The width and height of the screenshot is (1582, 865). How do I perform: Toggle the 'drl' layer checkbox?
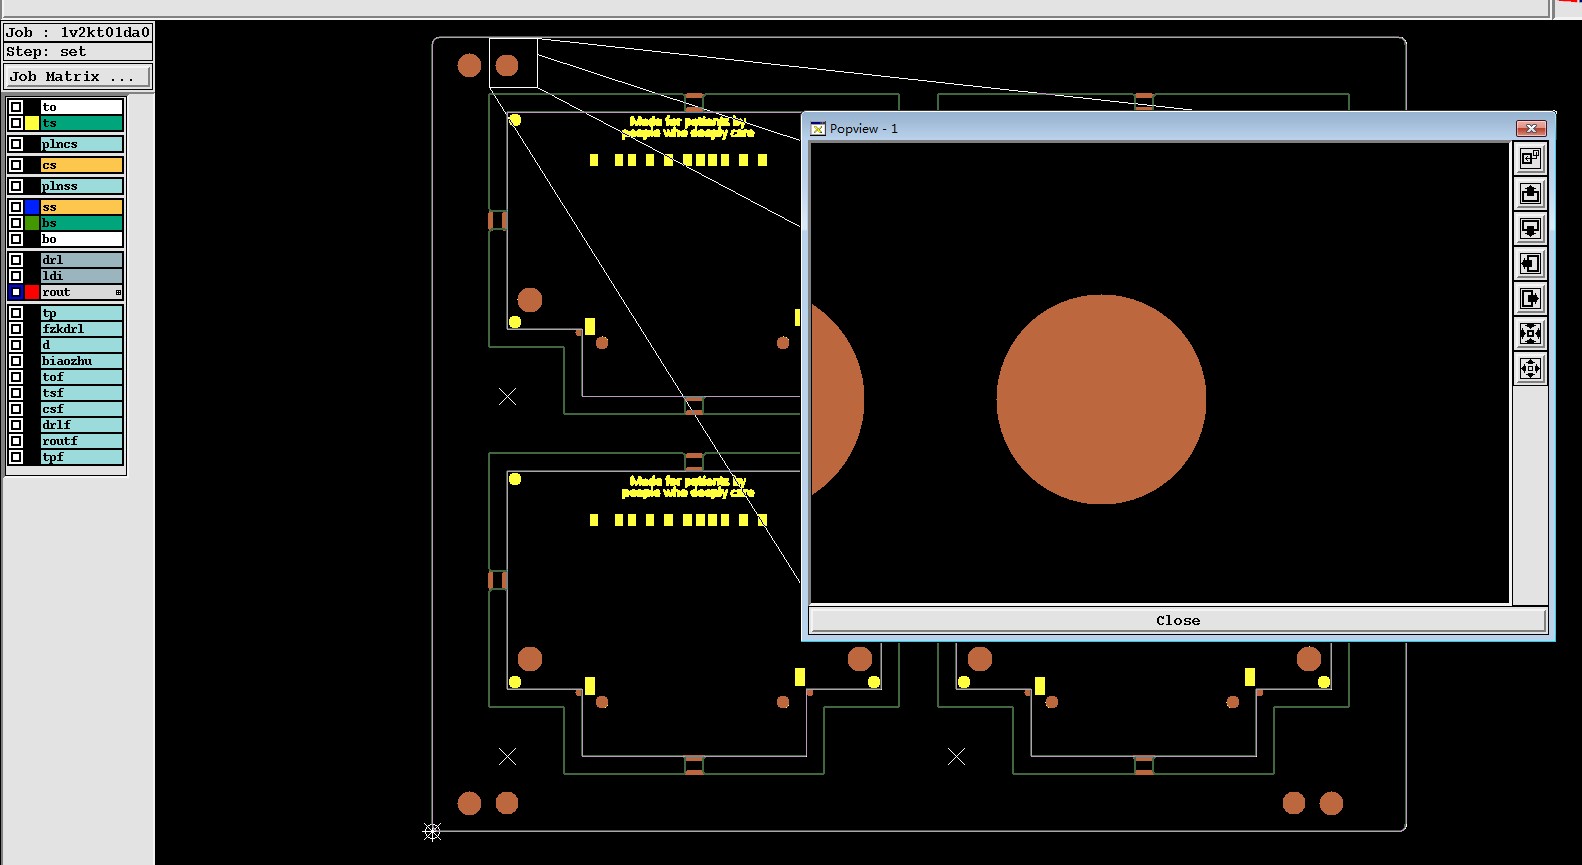(x=16, y=260)
